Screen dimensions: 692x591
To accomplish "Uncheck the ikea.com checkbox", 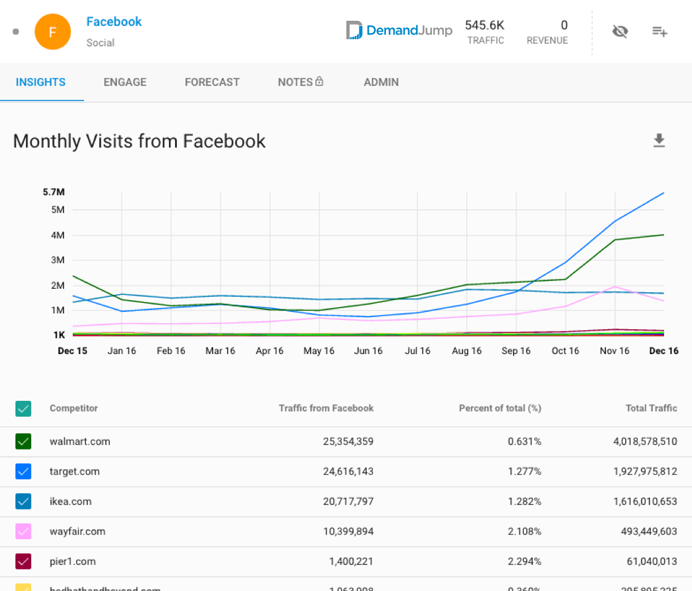I will click(23, 501).
